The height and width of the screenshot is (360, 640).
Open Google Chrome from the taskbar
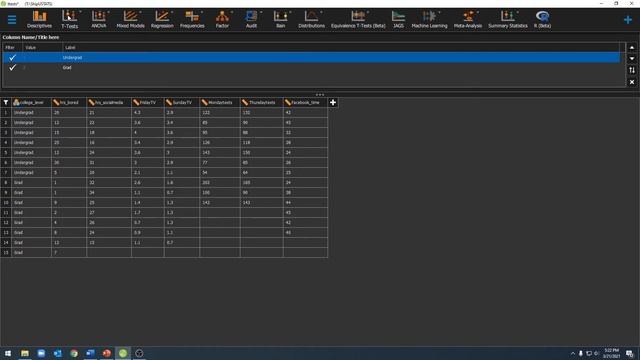pos(74,353)
